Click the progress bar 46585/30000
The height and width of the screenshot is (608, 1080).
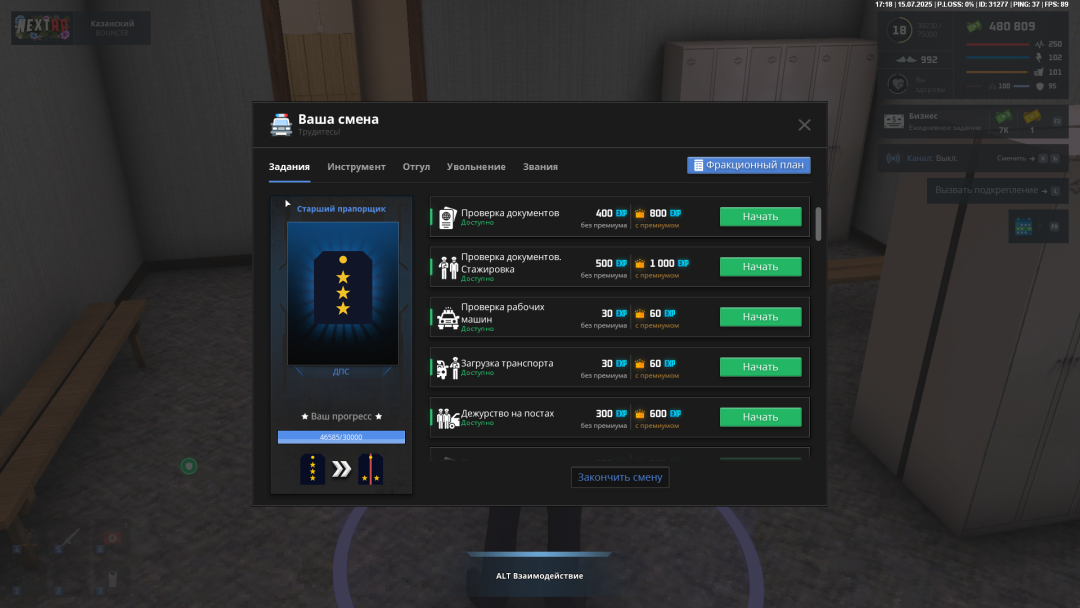click(x=341, y=437)
